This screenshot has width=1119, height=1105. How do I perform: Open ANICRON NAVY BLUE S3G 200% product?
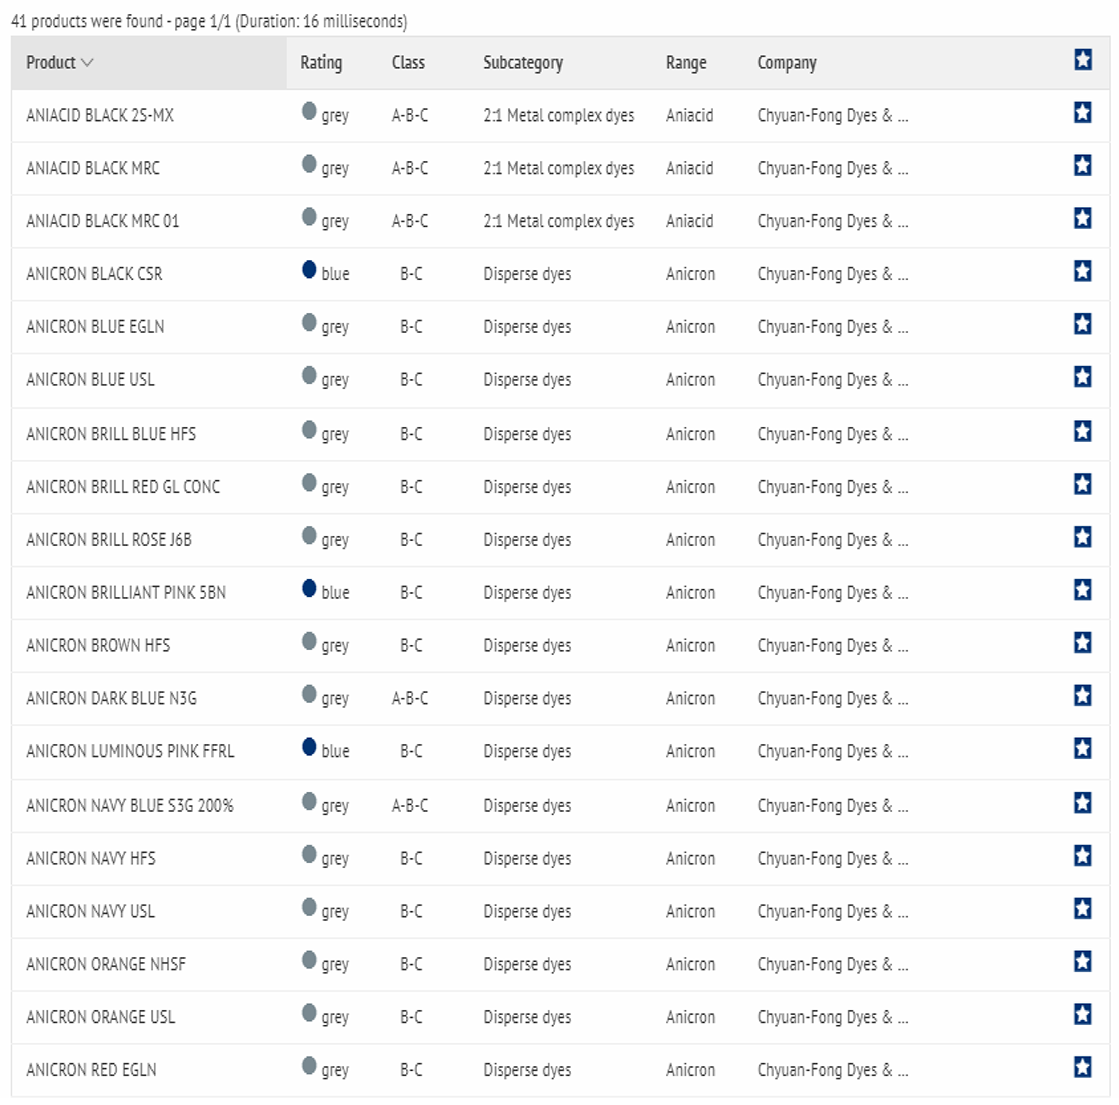click(x=130, y=805)
